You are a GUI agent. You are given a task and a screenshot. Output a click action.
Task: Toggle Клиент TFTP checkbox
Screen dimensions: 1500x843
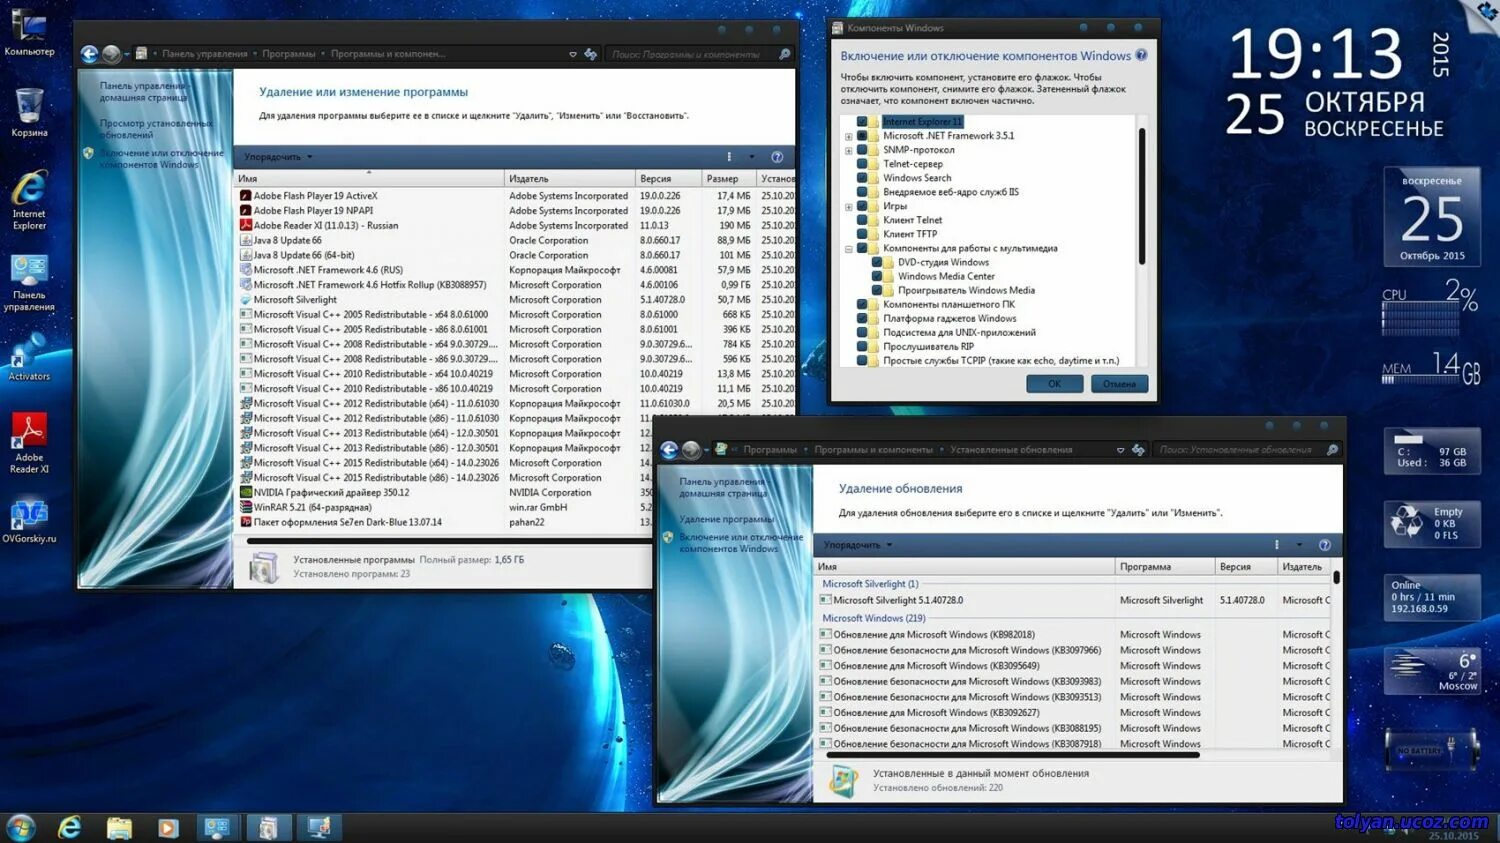[862, 234]
